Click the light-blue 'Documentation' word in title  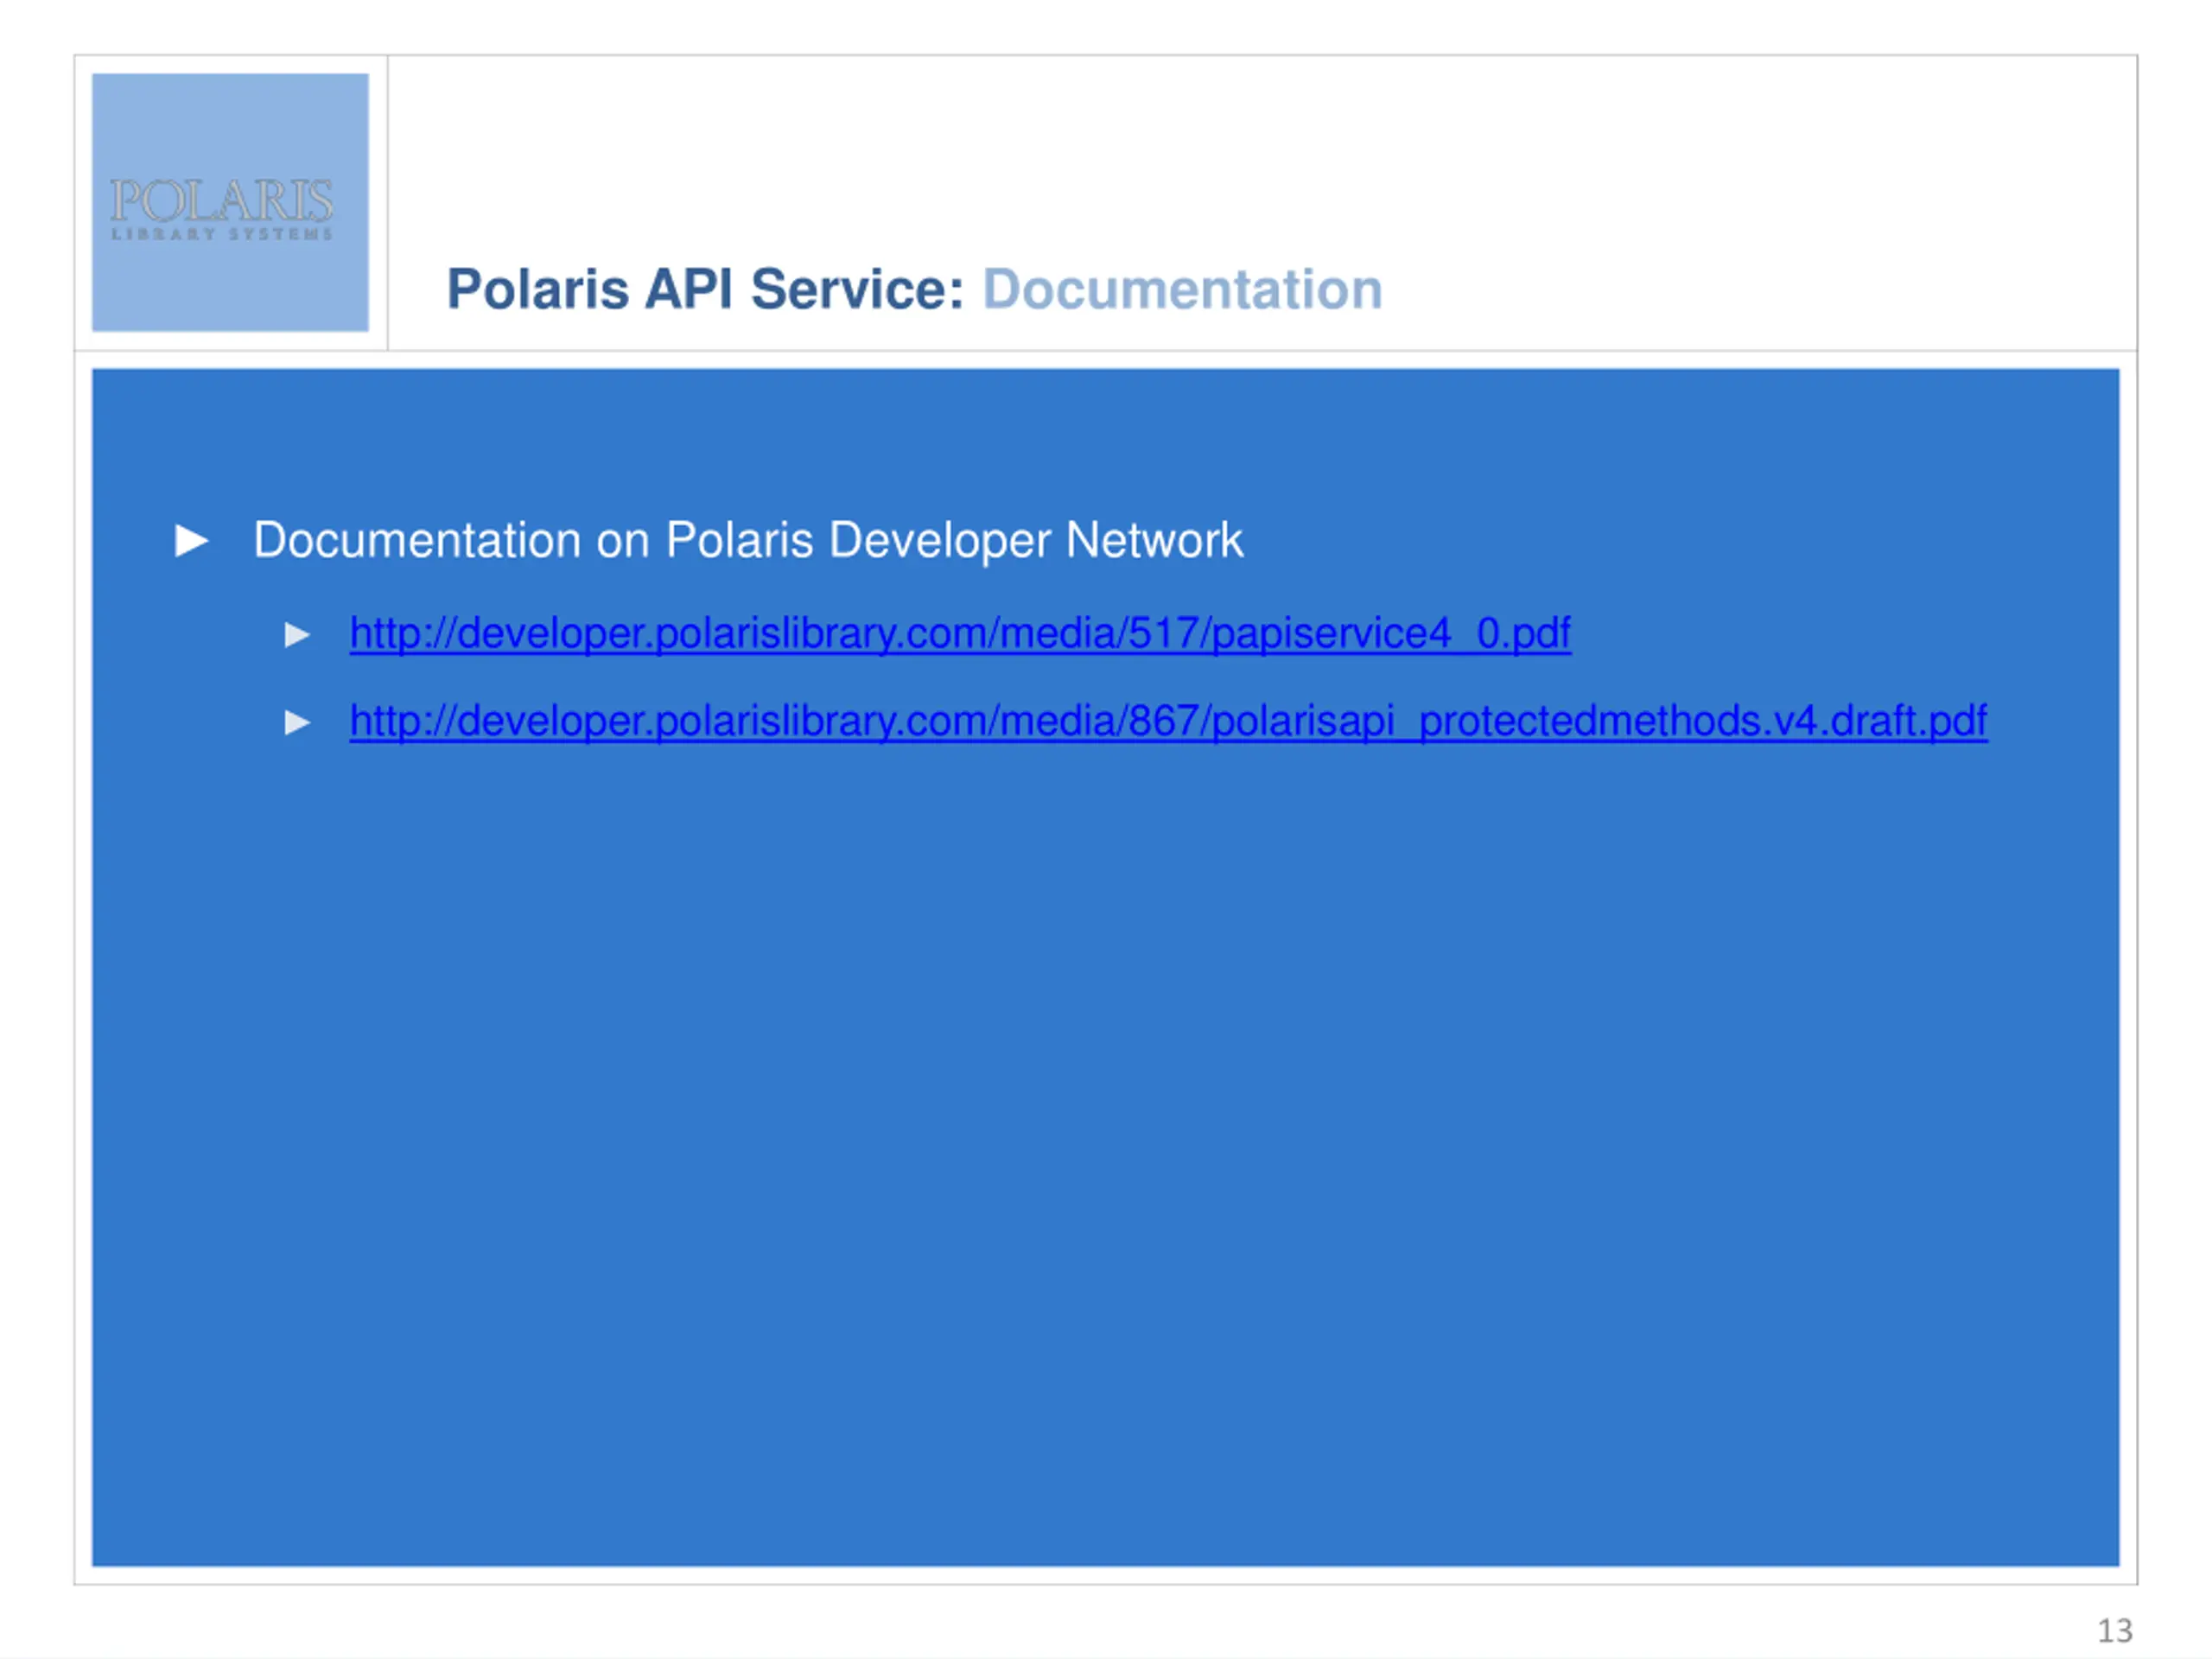(x=1182, y=290)
